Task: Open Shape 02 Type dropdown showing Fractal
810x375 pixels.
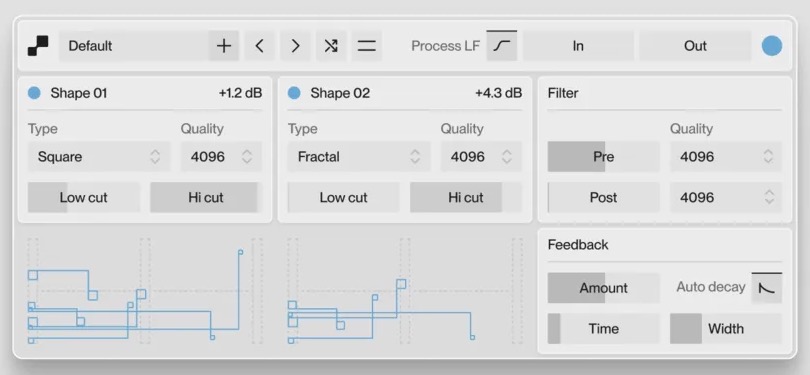Action: click(x=359, y=157)
